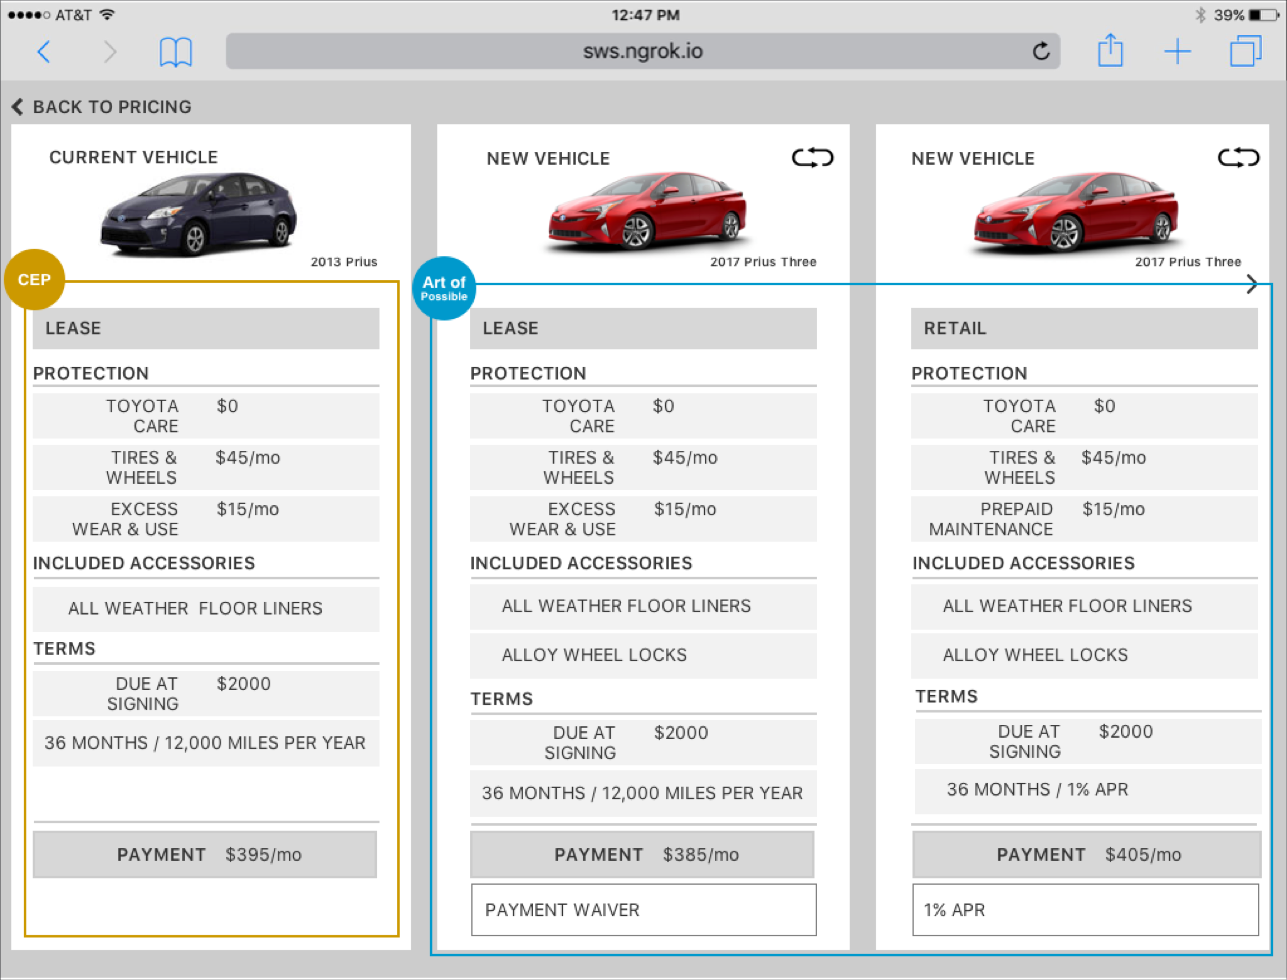Open the Safari share sheet icon
The height and width of the screenshot is (980, 1287).
click(1110, 50)
